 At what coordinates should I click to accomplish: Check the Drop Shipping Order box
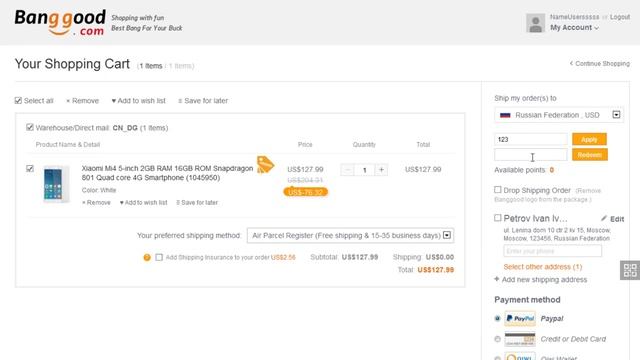tap(498, 190)
